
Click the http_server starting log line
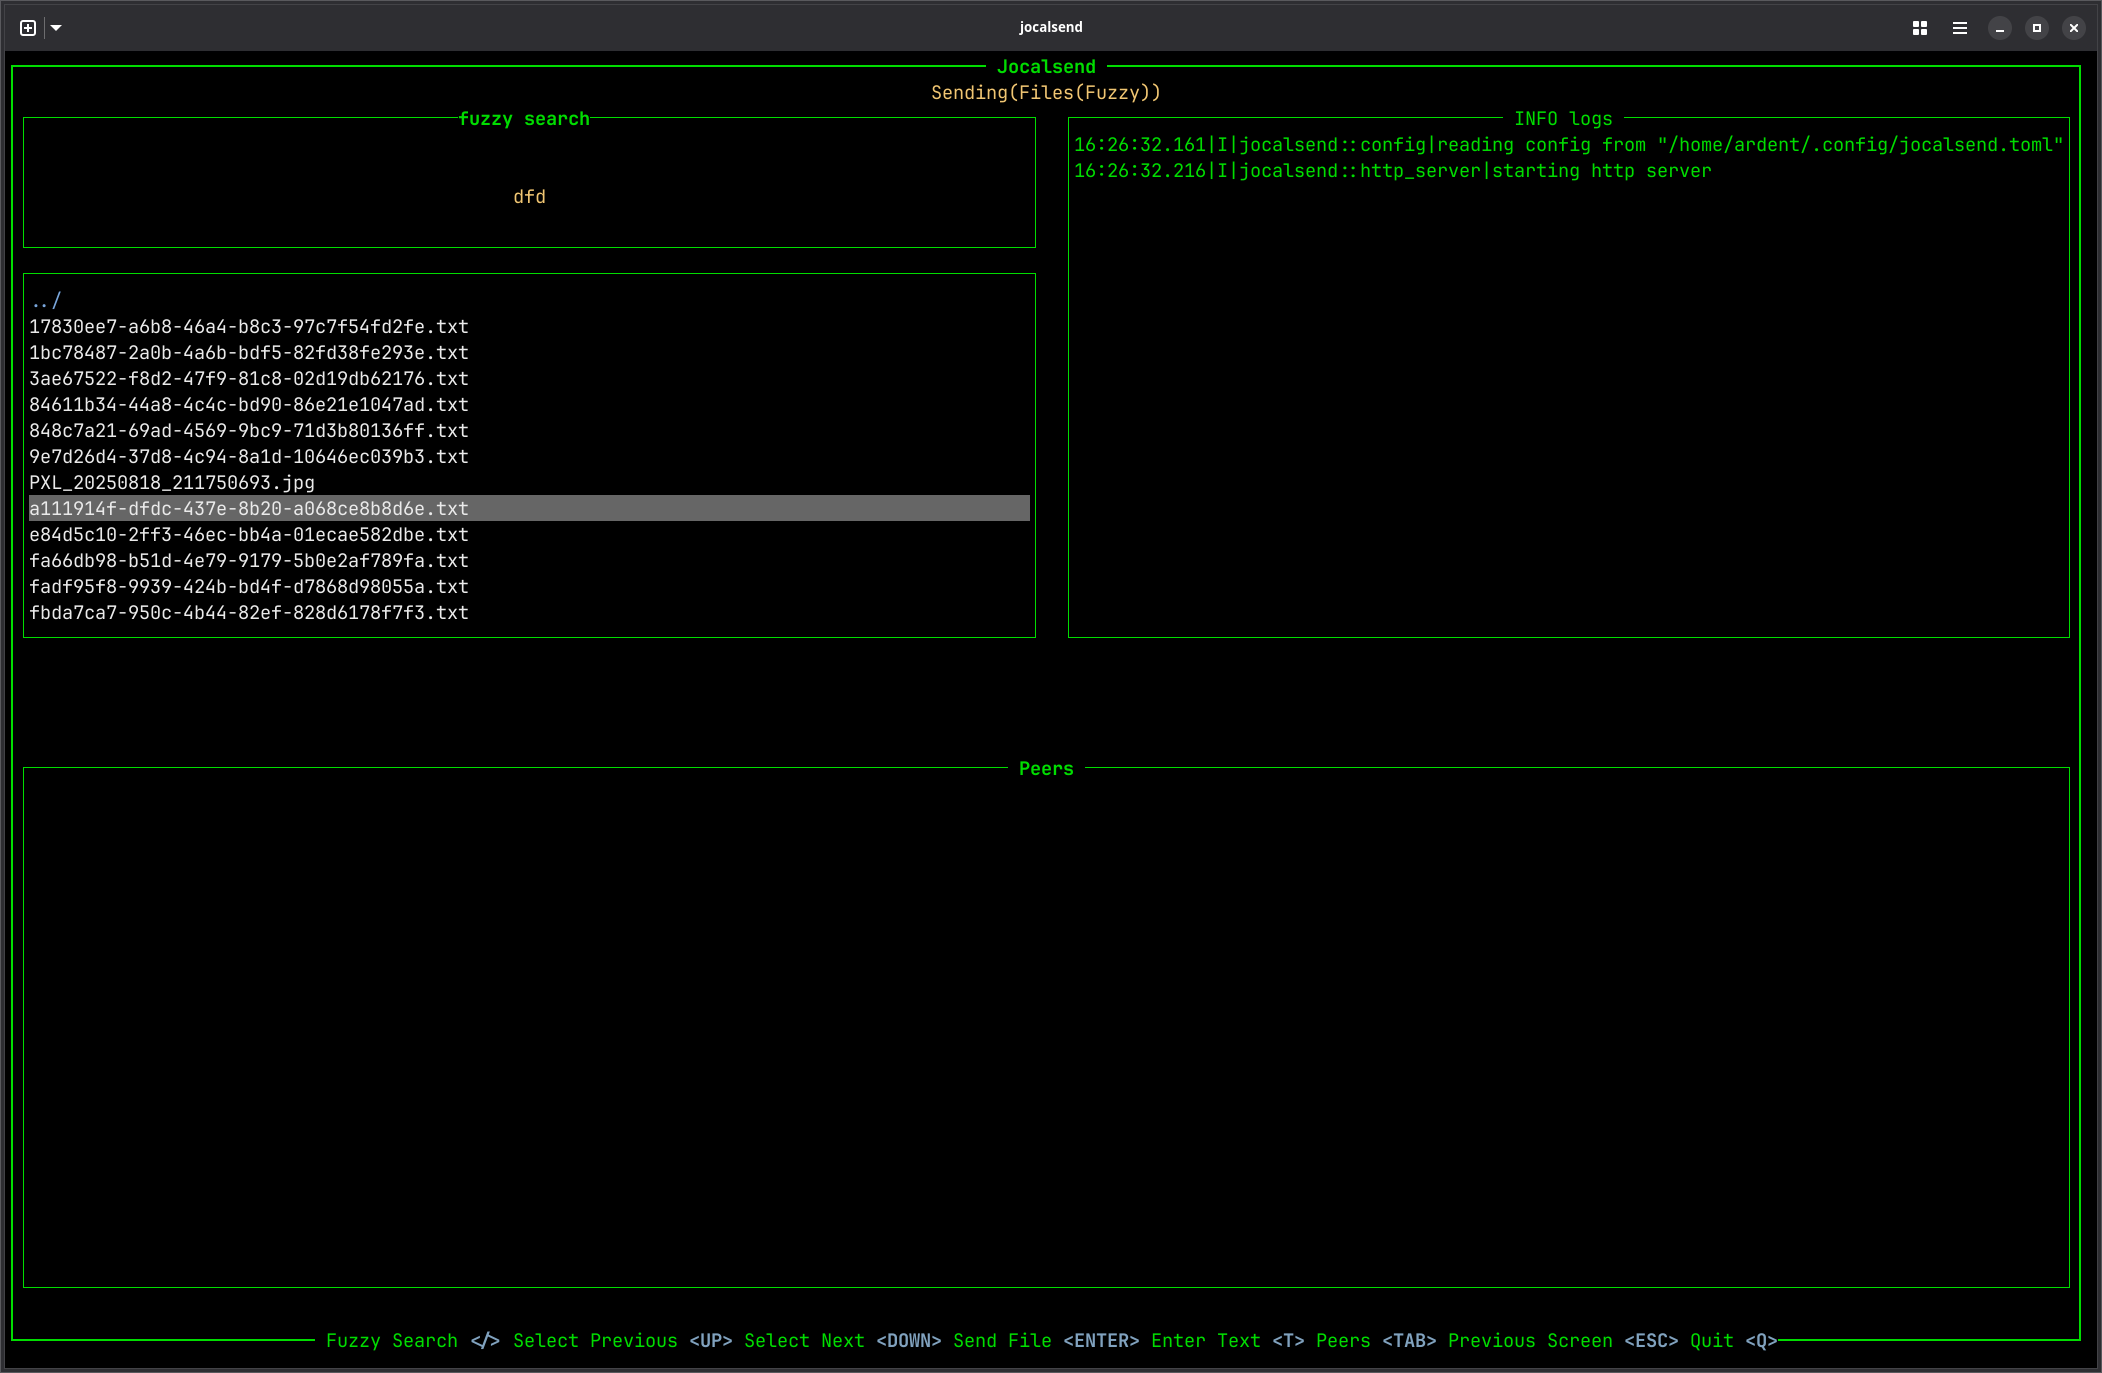coord(1392,171)
